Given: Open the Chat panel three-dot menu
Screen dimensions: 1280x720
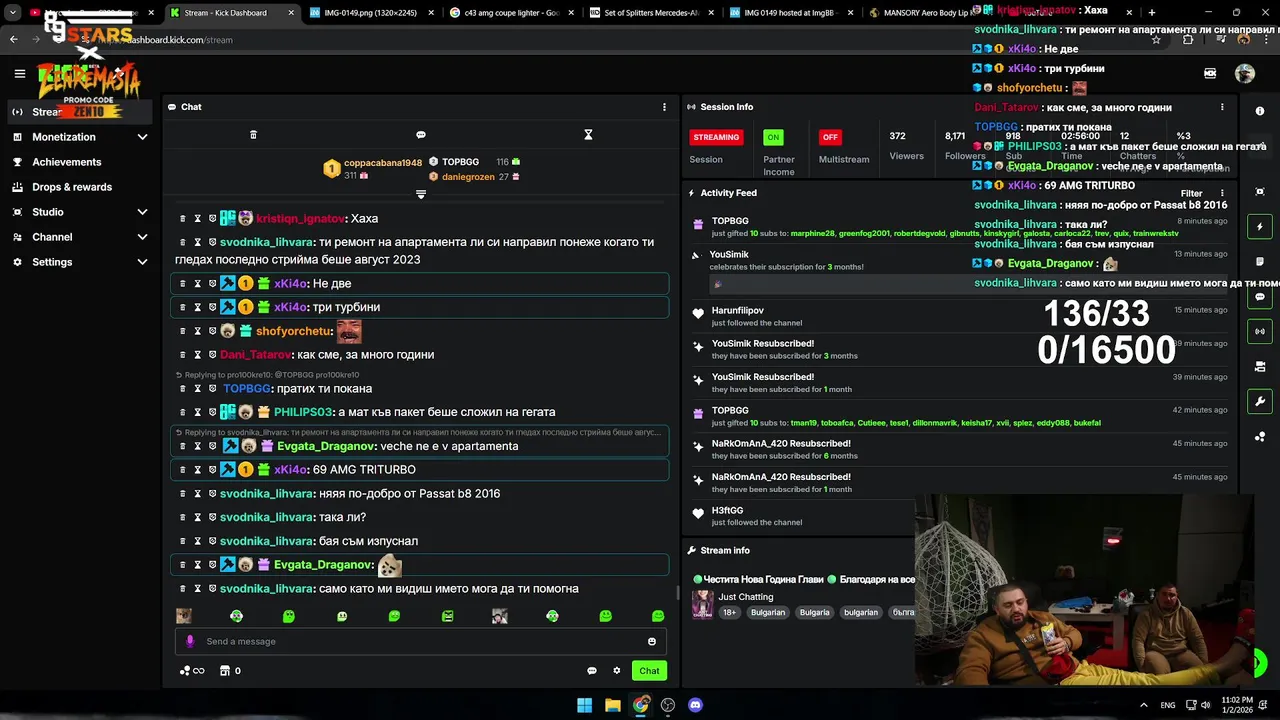Looking at the screenshot, I should point(664,107).
